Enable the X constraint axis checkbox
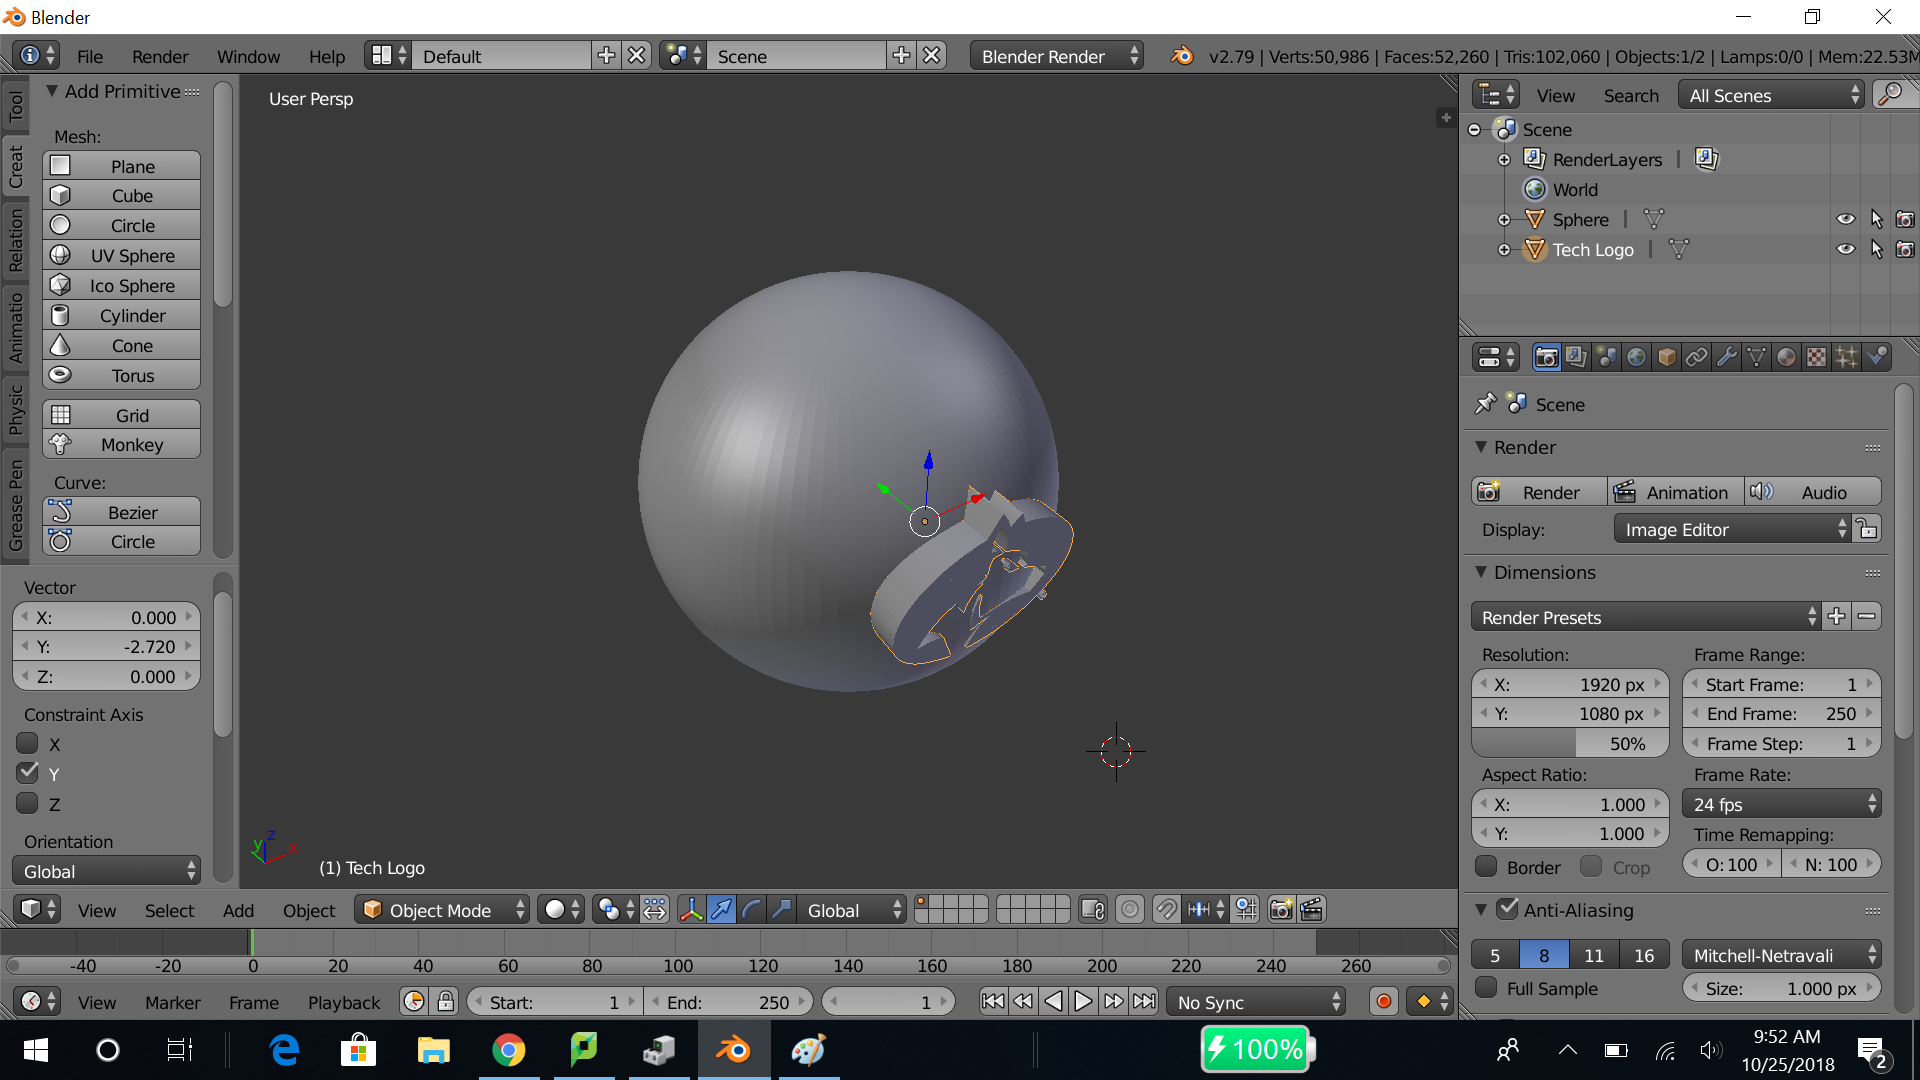The height and width of the screenshot is (1080, 1920). 28,744
